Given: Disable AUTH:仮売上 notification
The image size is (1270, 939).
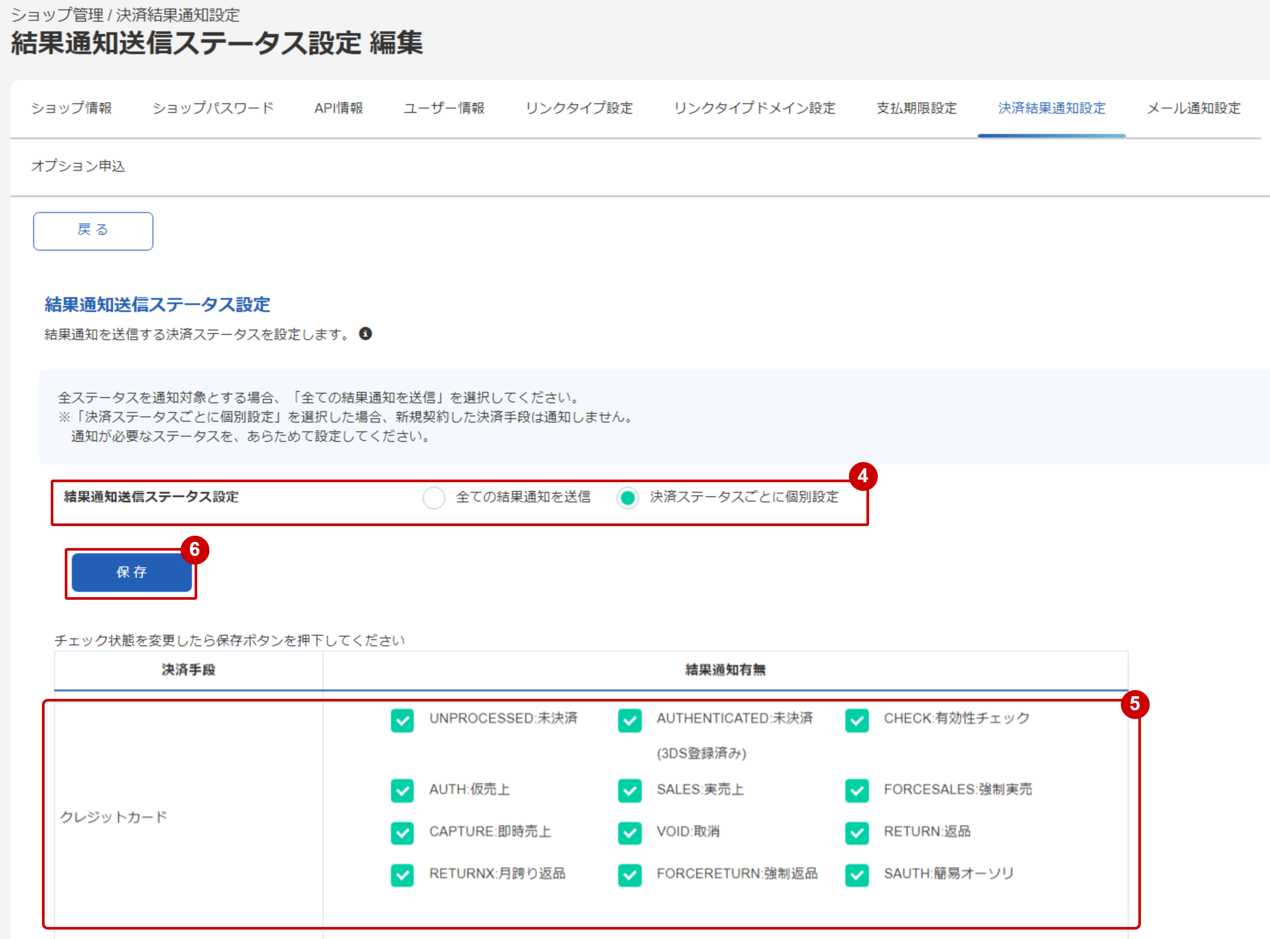Looking at the screenshot, I should tap(401, 790).
